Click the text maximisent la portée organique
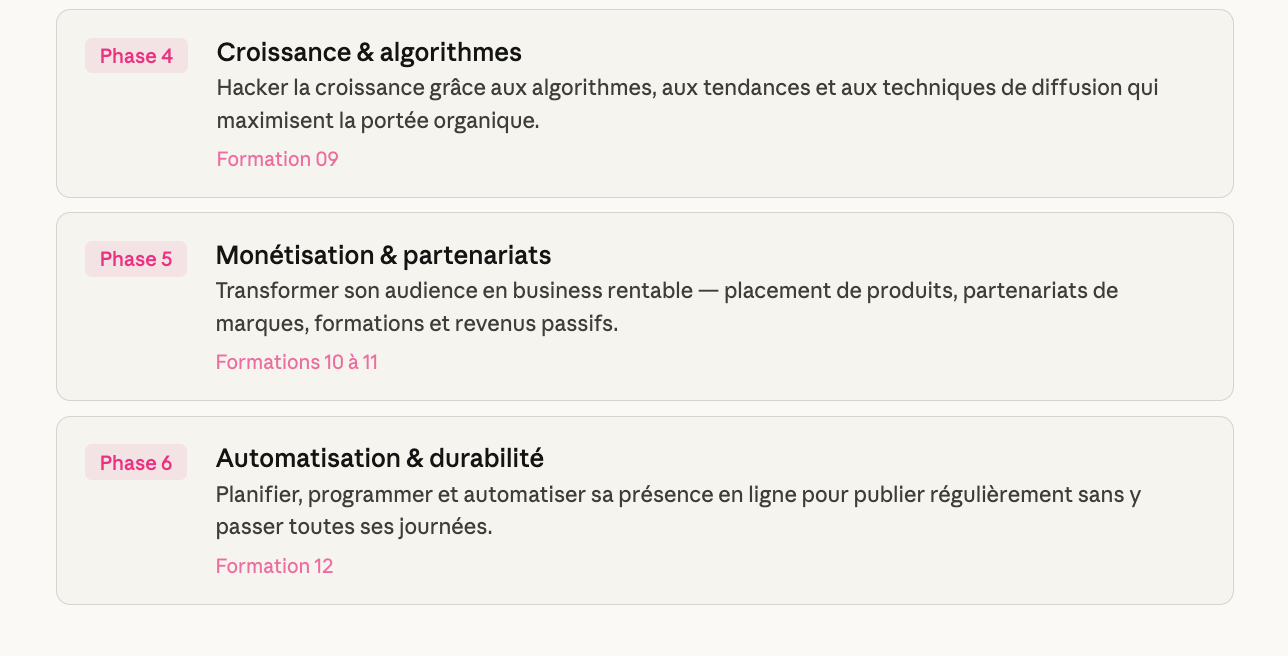Screen dimensions: 1288x656 [x=377, y=121]
